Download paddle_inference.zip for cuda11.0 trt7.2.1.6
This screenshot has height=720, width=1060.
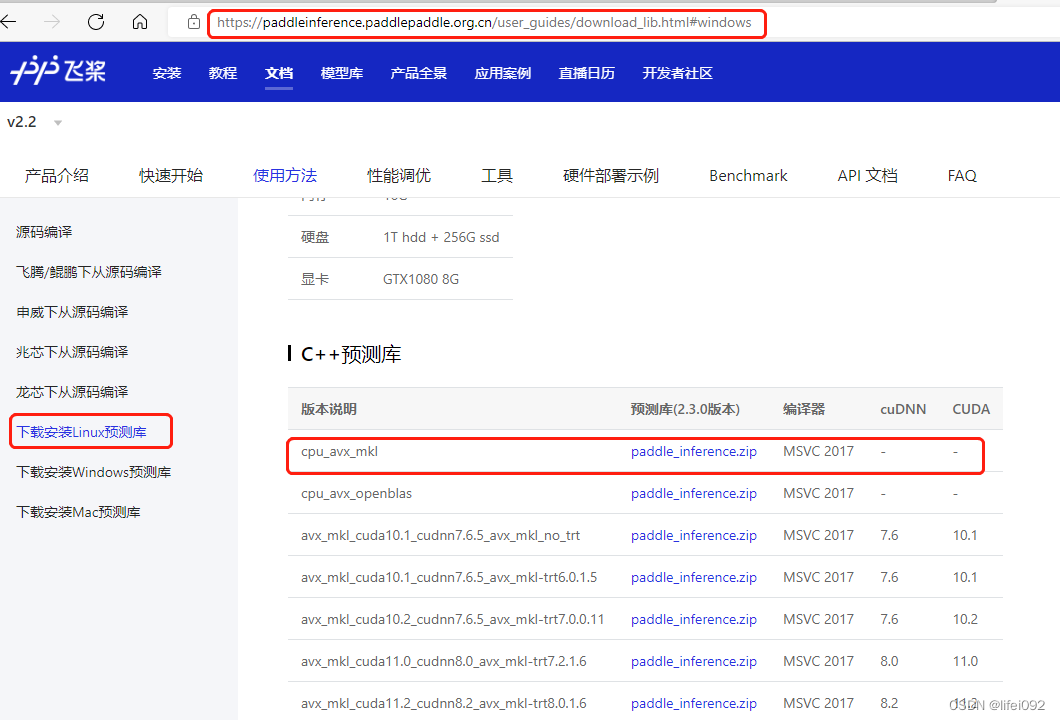694,661
